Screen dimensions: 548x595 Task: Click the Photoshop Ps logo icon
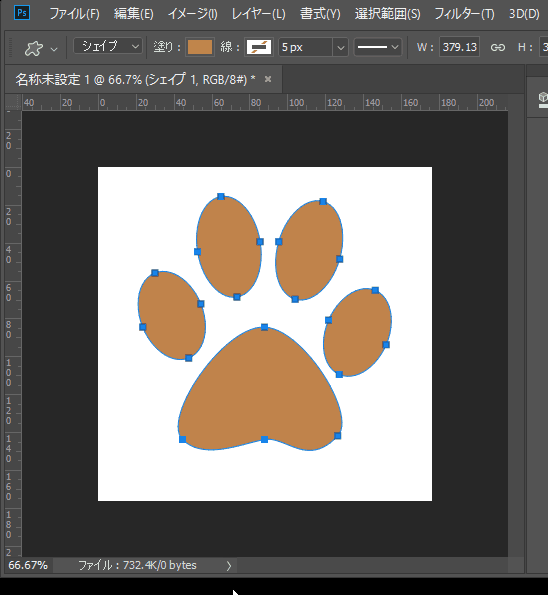(x=22, y=13)
